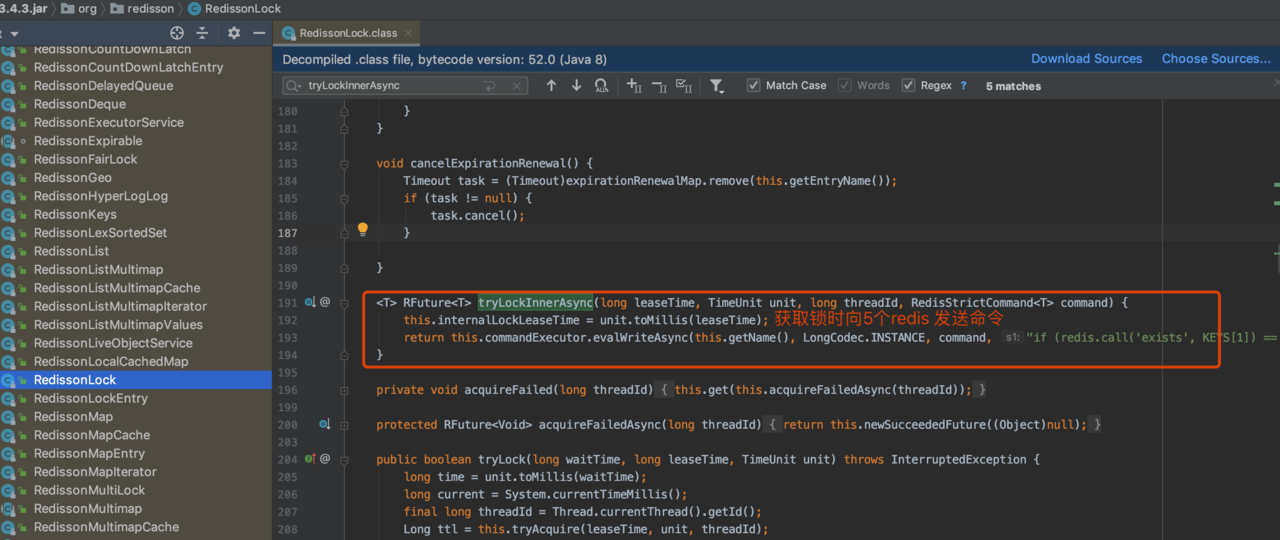Click the Choose Sources link
The height and width of the screenshot is (540, 1280).
pyautogui.click(x=1216, y=59)
